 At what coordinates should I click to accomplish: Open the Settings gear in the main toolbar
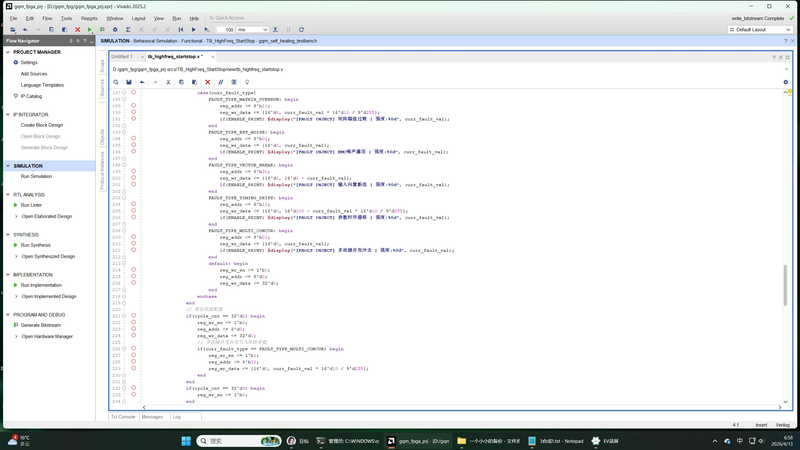(115, 30)
